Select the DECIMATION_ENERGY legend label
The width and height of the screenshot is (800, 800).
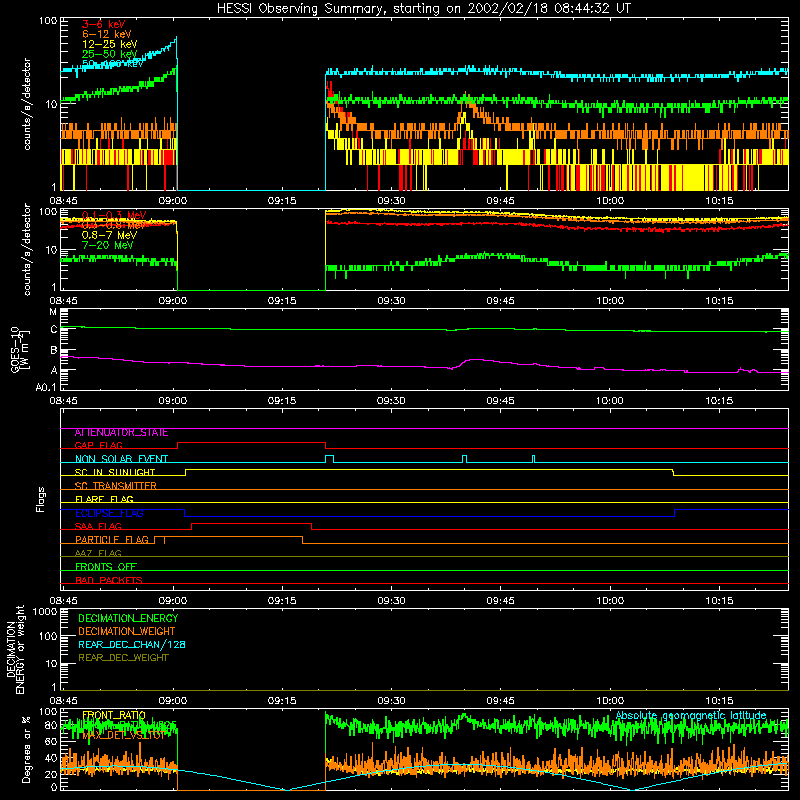(x=128, y=618)
